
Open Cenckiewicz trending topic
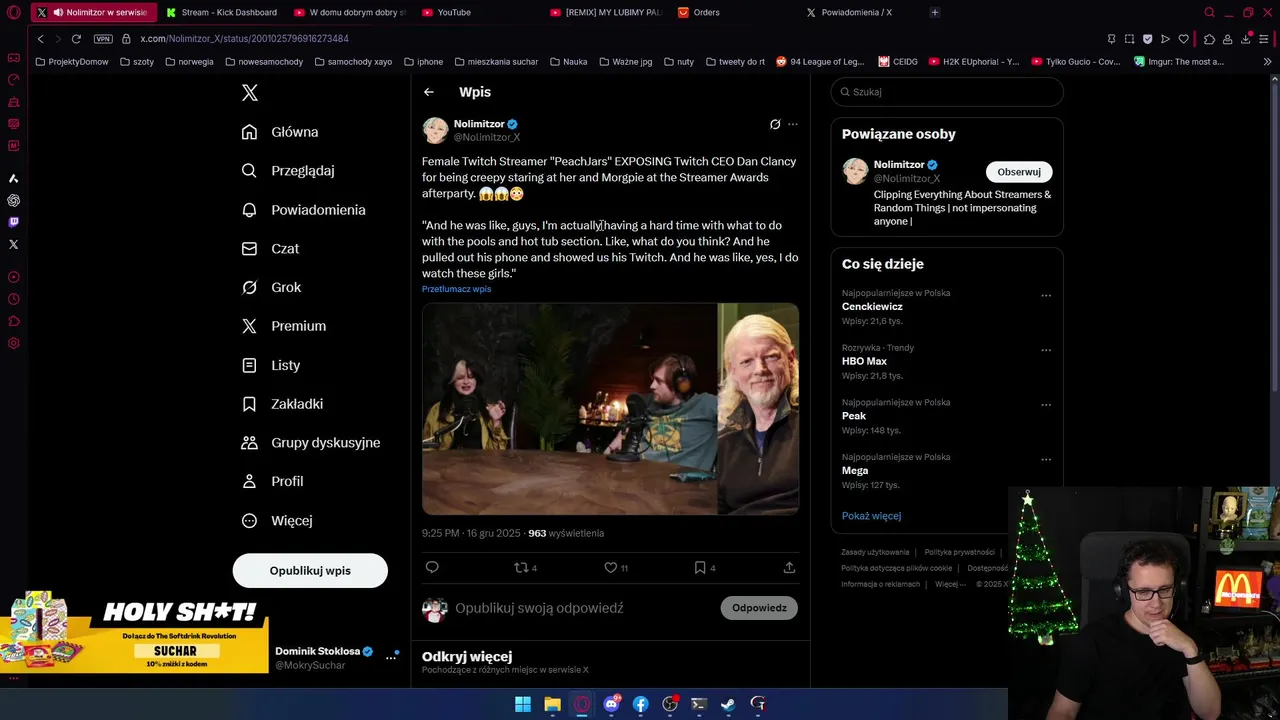point(872,307)
